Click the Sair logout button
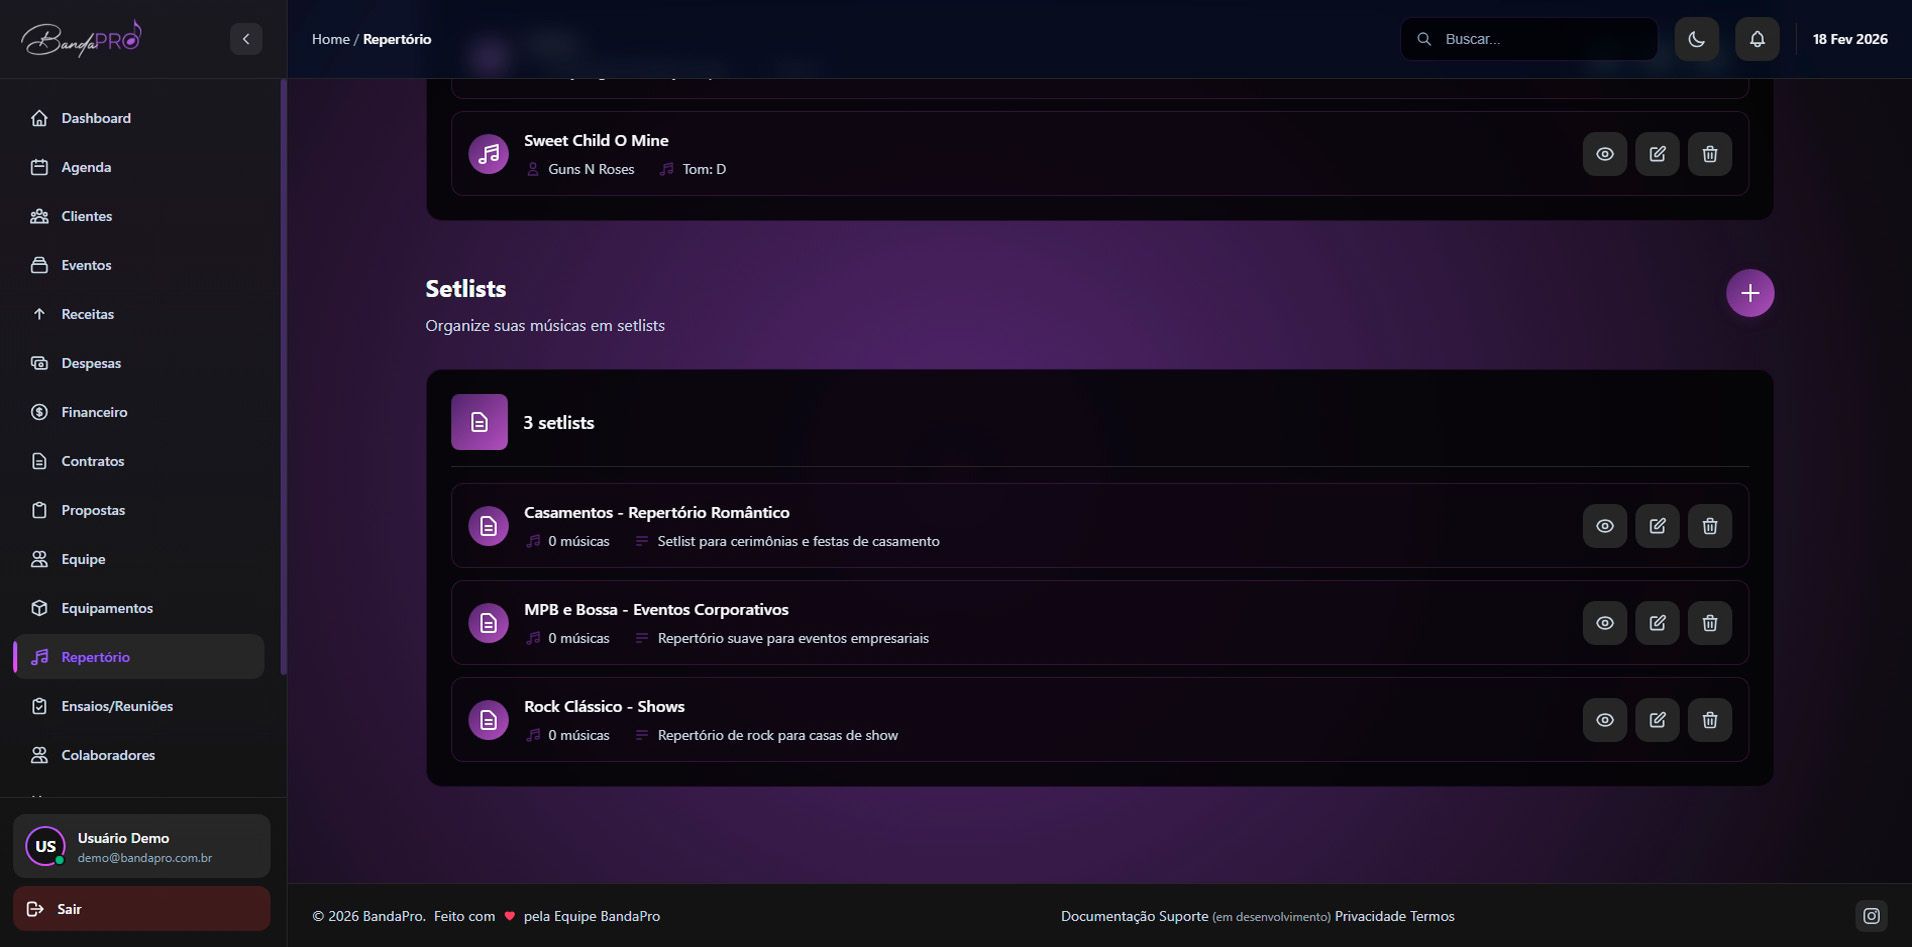Viewport: 1912px width, 947px height. pyautogui.click(x=141, y=908)
